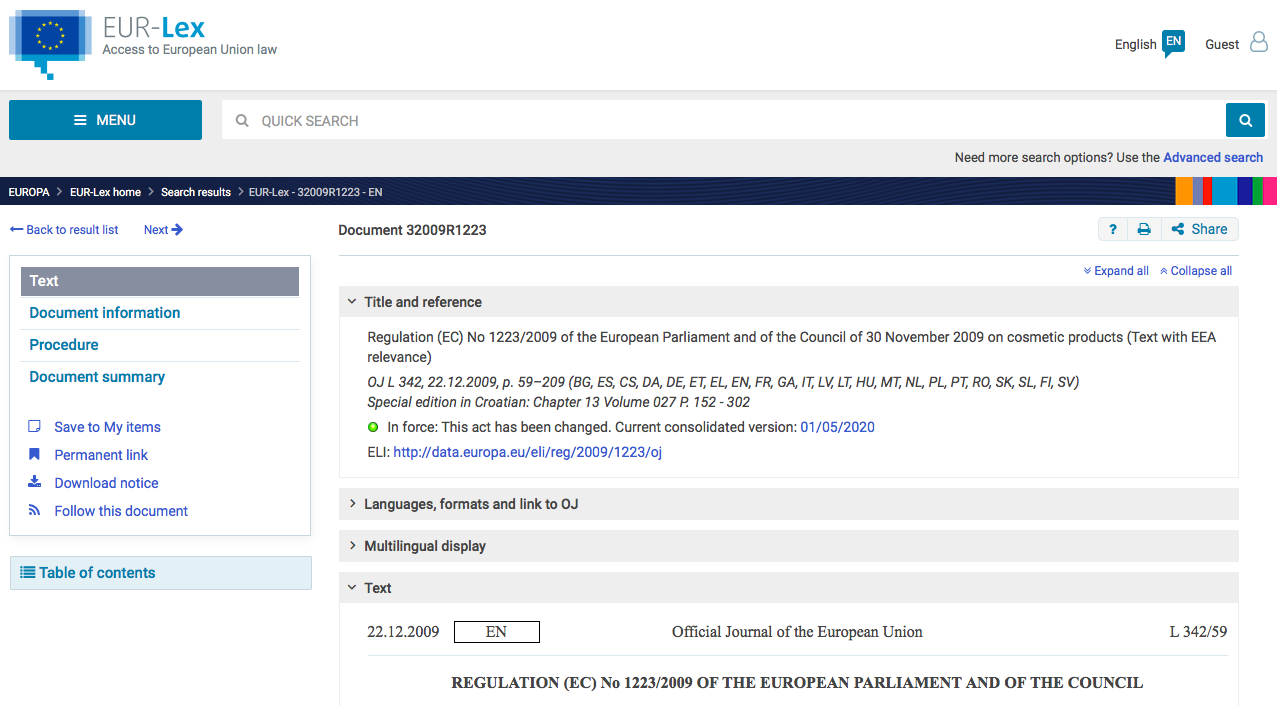Click Collapse all sections link
This screenshot has width=1277, height=706.
(x=1196, y=271)
